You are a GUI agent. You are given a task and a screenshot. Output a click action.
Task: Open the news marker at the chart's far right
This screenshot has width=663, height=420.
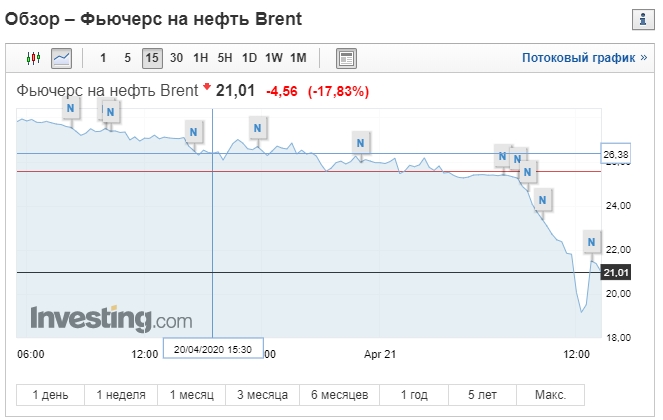tap(591, 242)
